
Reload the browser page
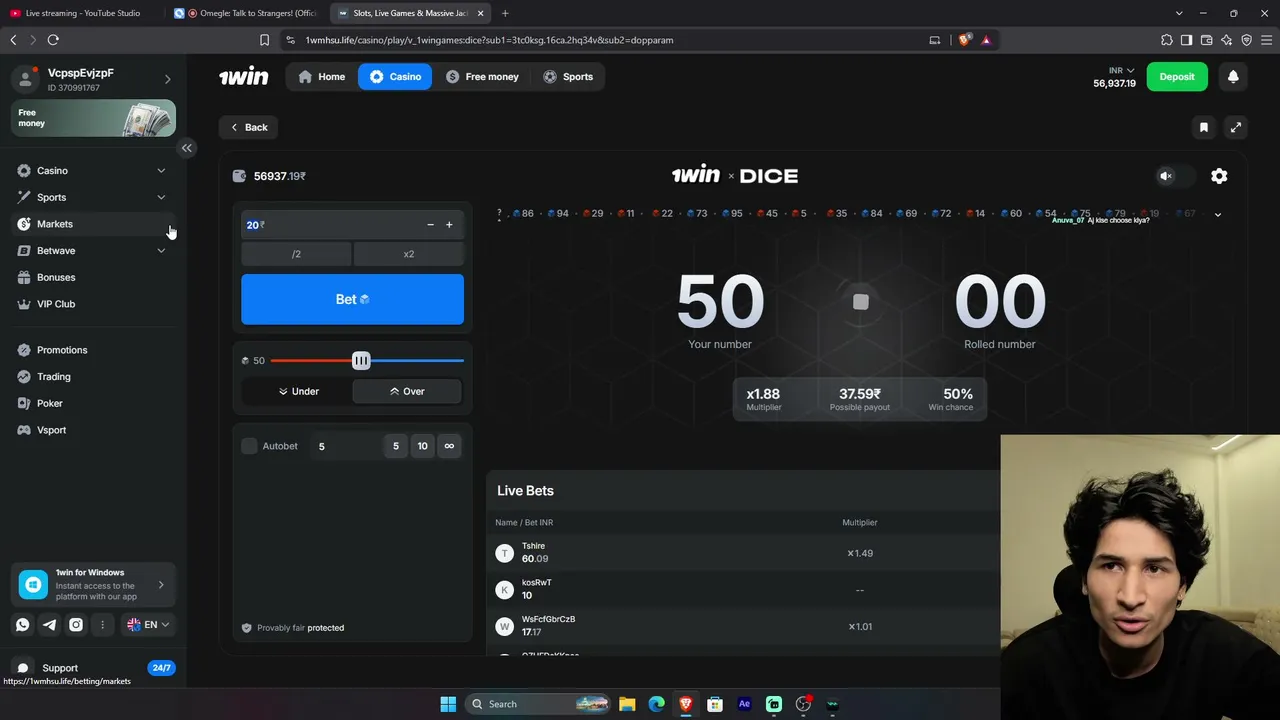(53, 40)
